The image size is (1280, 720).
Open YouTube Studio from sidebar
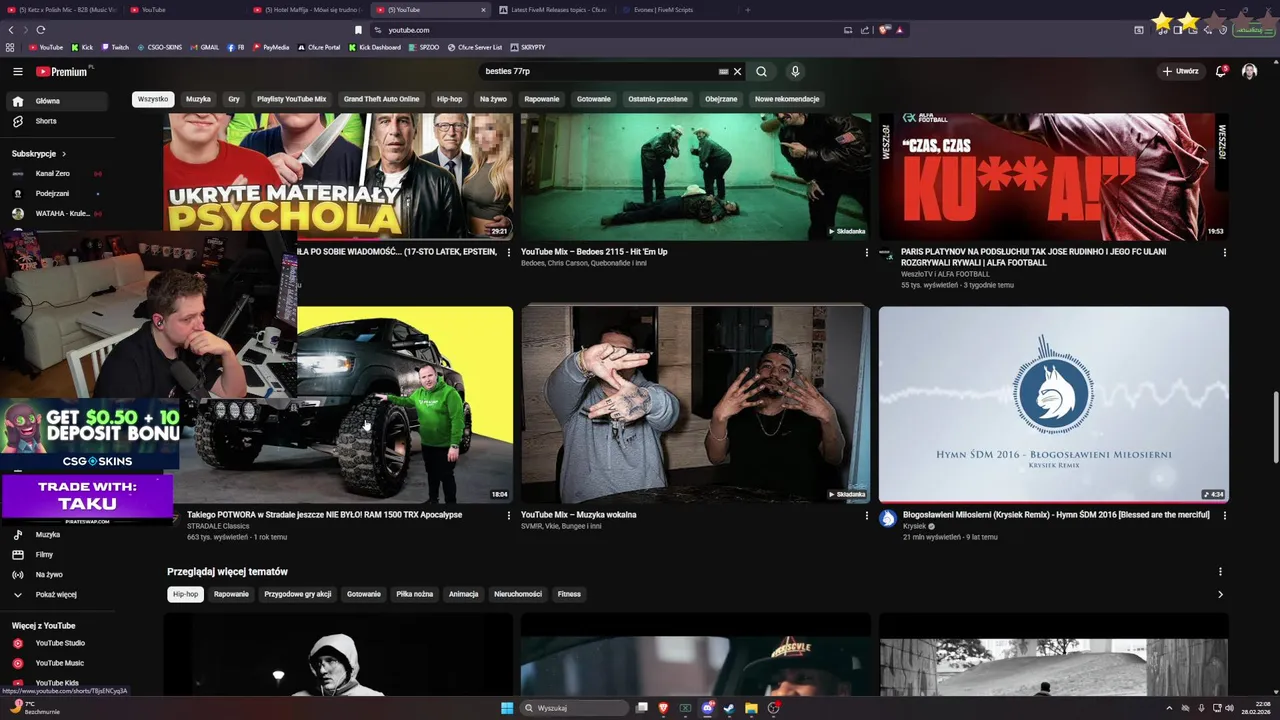(x=57, y=643)
